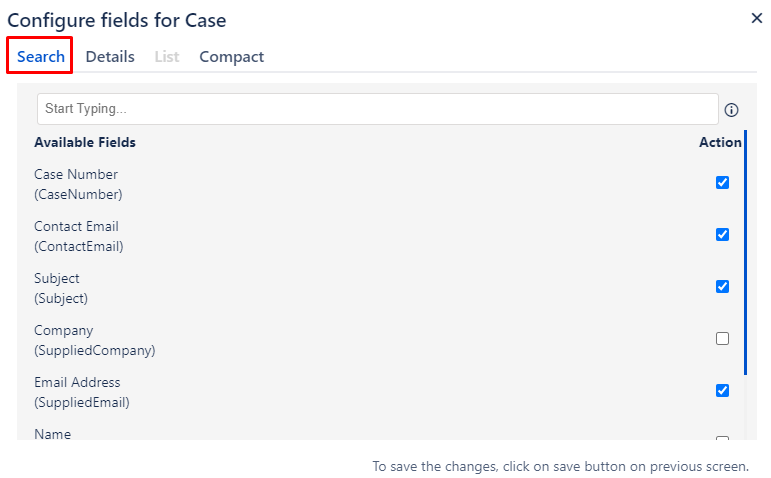This screenshot has height=478, width=771.
Task: Click the Company (SuppliedCompany) label
Action: [x=94, y=340]
